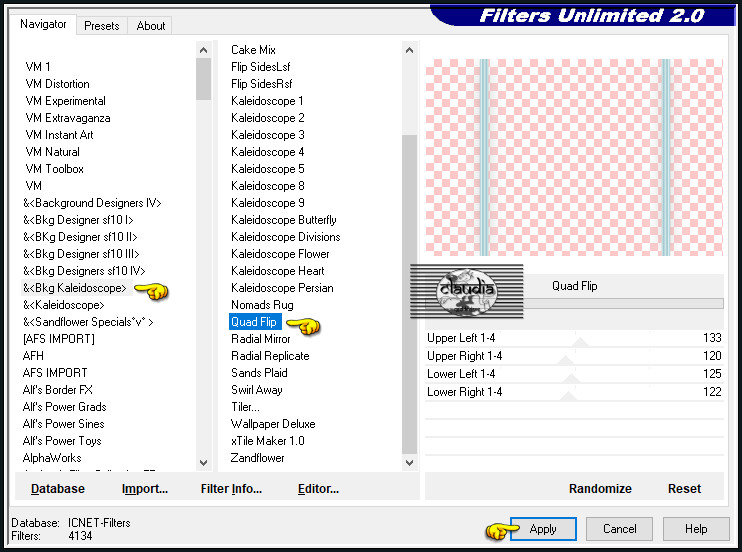Select Radial Replicate filter

[270, 356]
